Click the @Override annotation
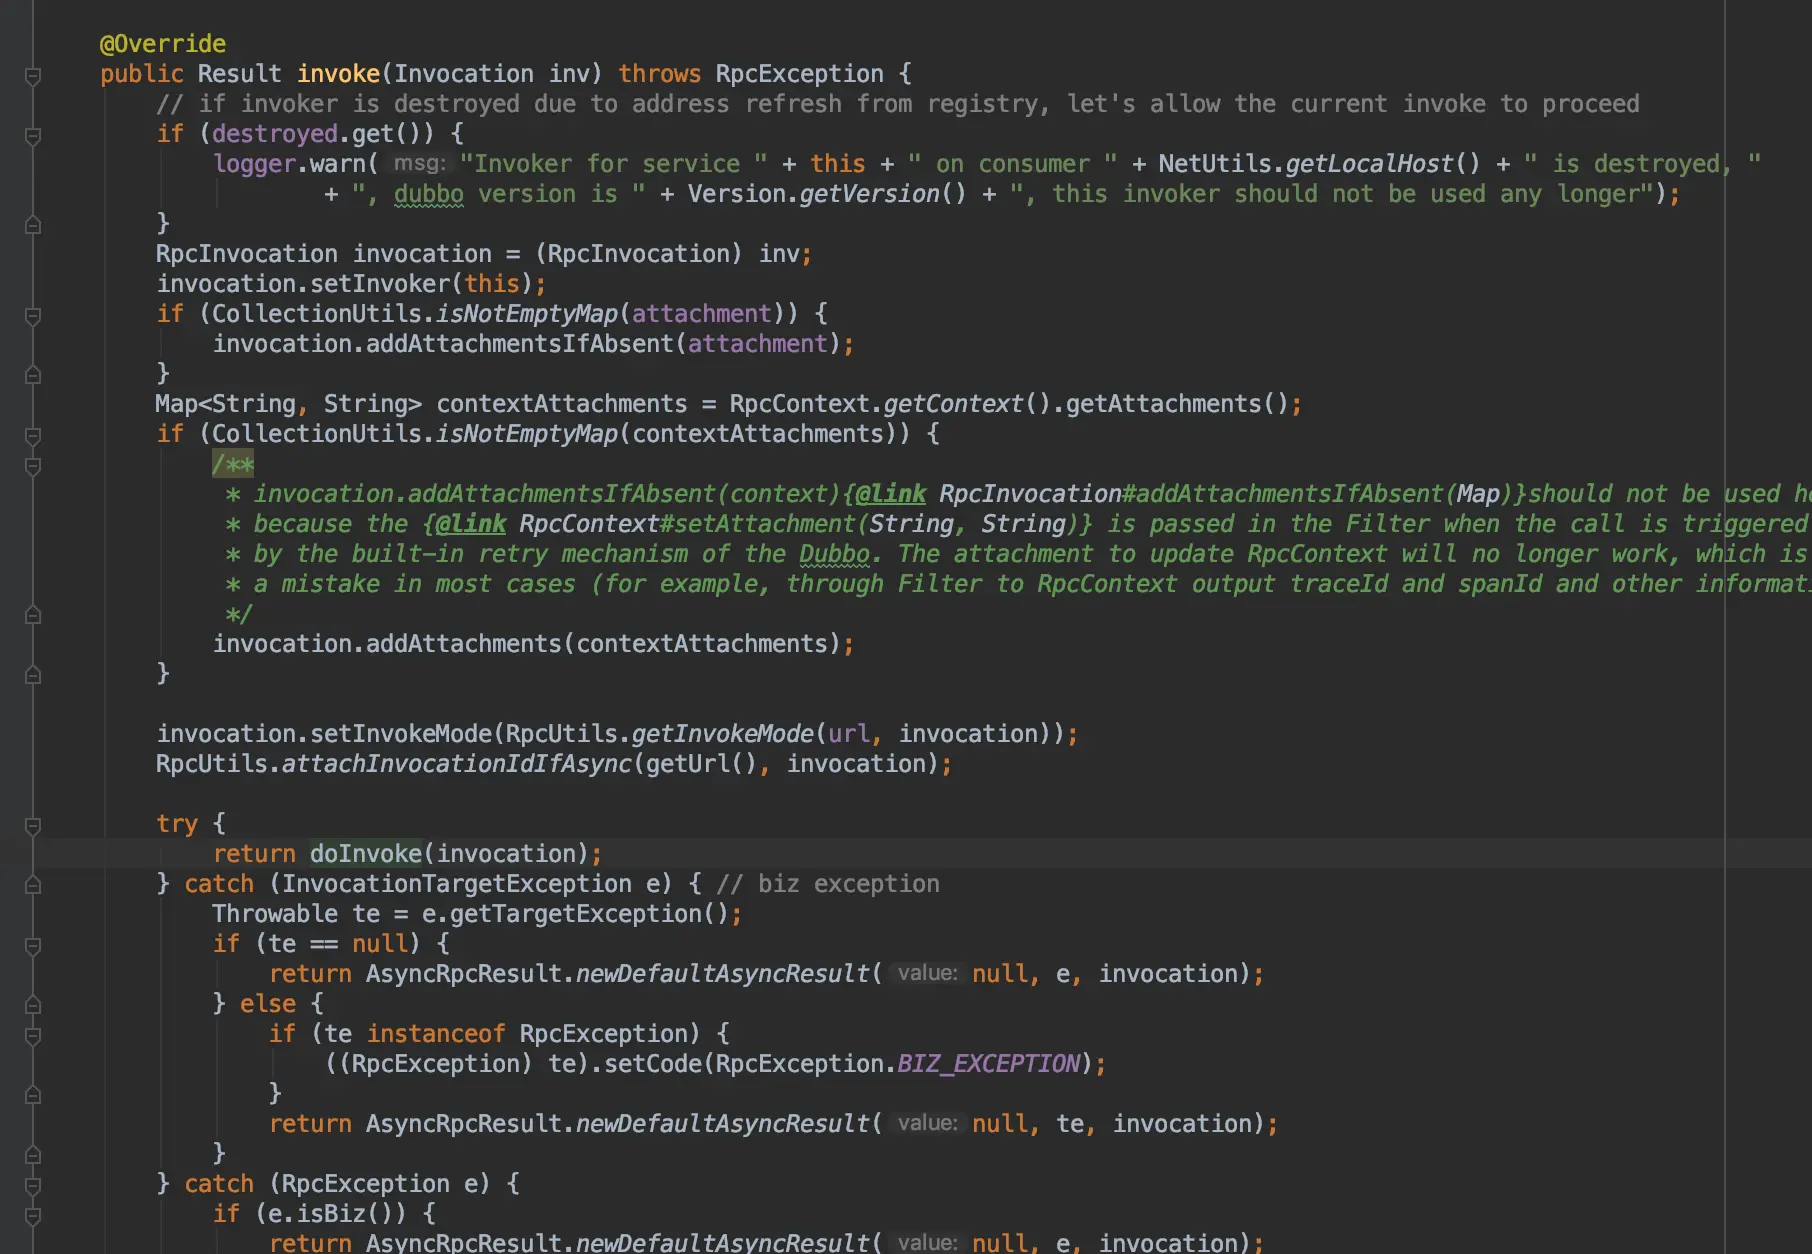 point(163,44)
